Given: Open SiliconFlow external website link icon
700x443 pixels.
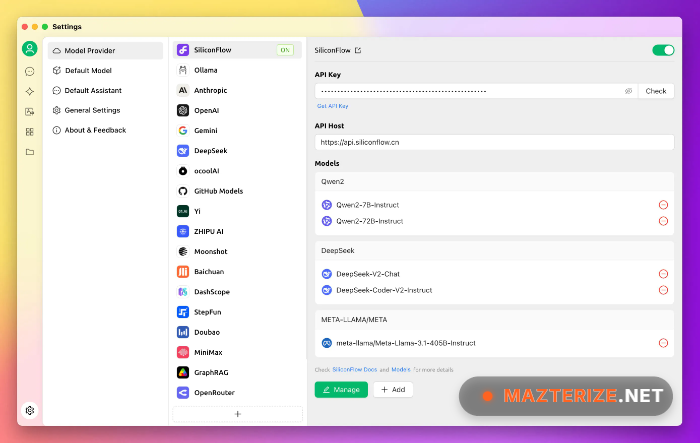Looking at the screenshot, I should click(358, 50).
